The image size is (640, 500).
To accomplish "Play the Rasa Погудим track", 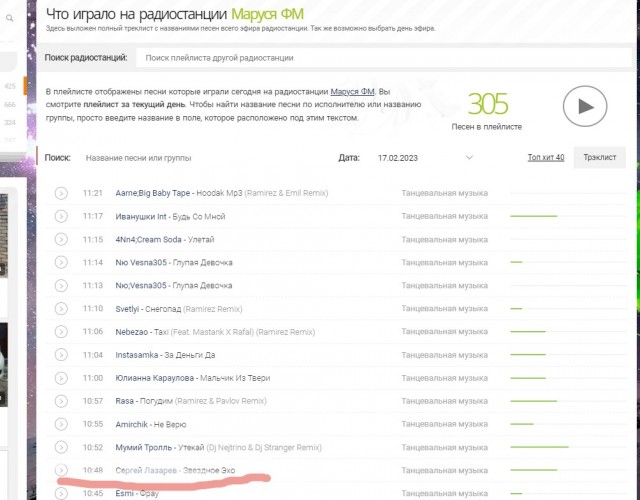I will 61,401.
